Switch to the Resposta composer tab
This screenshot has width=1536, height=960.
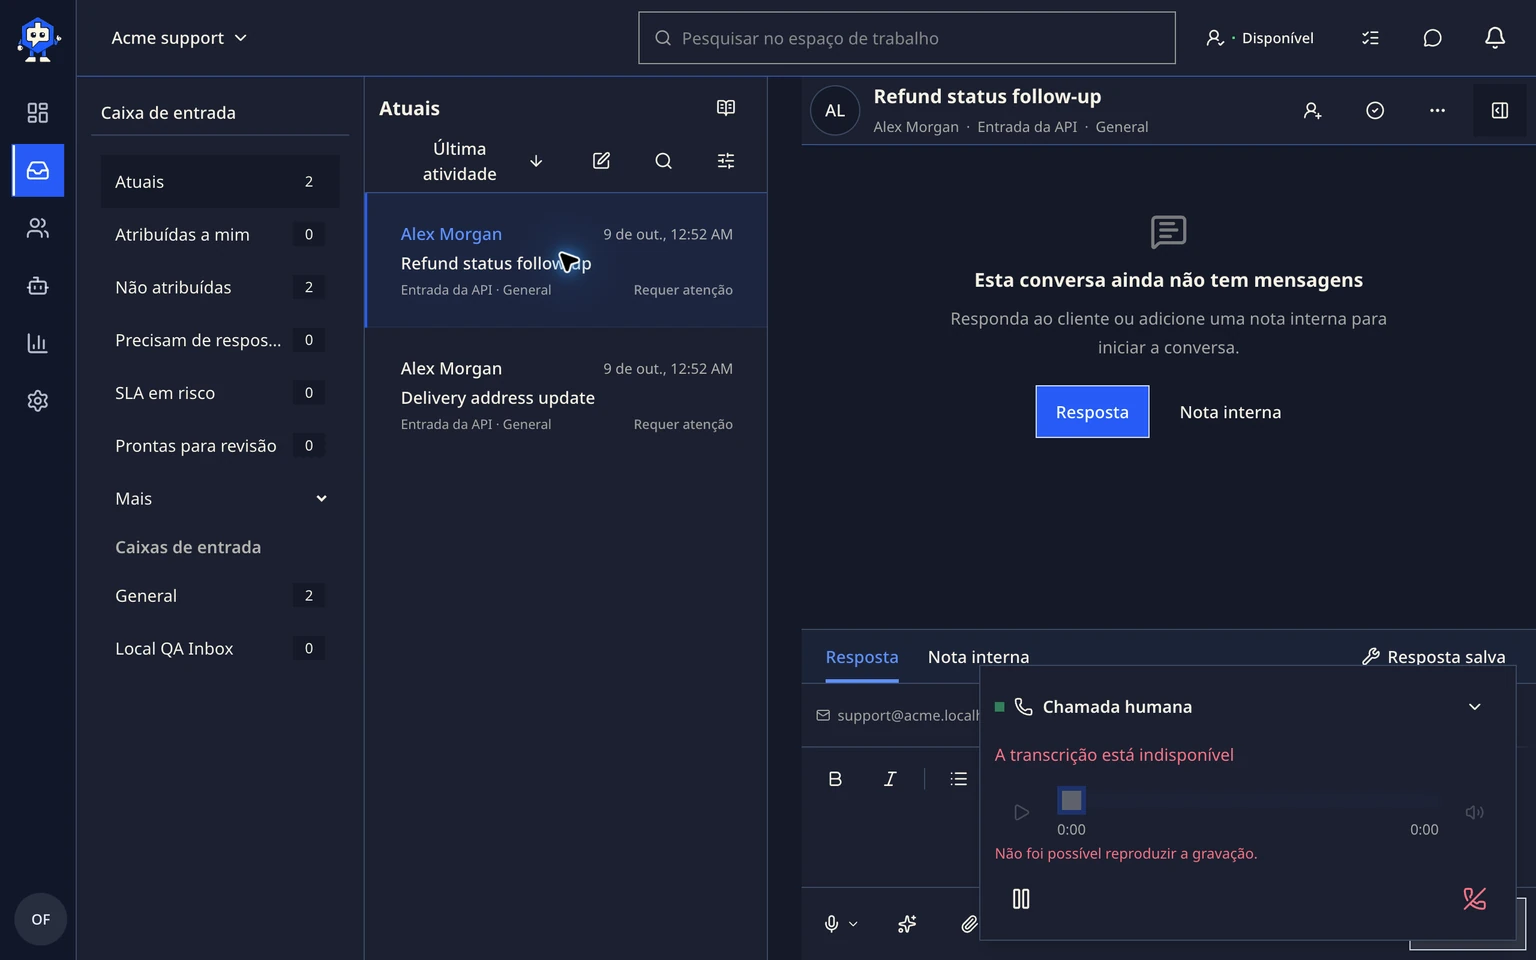(x=862, y=657)
